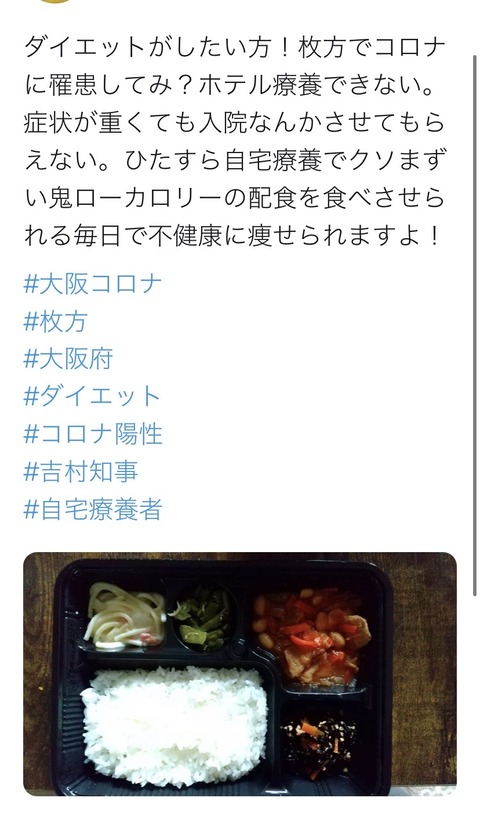The width and height of the screenshot is (480, 816).
Task: Click the green vegetable side dish
Action: (x=203, y=618)
